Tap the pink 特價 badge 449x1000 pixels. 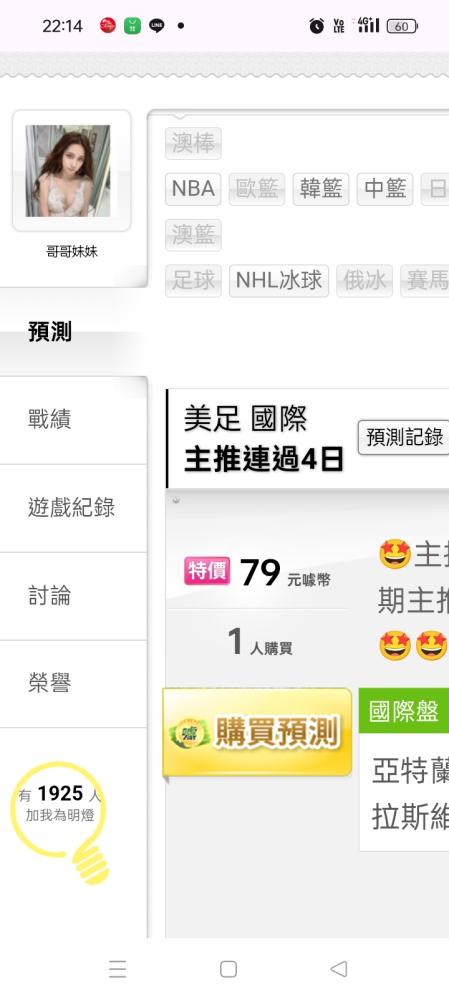(207, 571)
